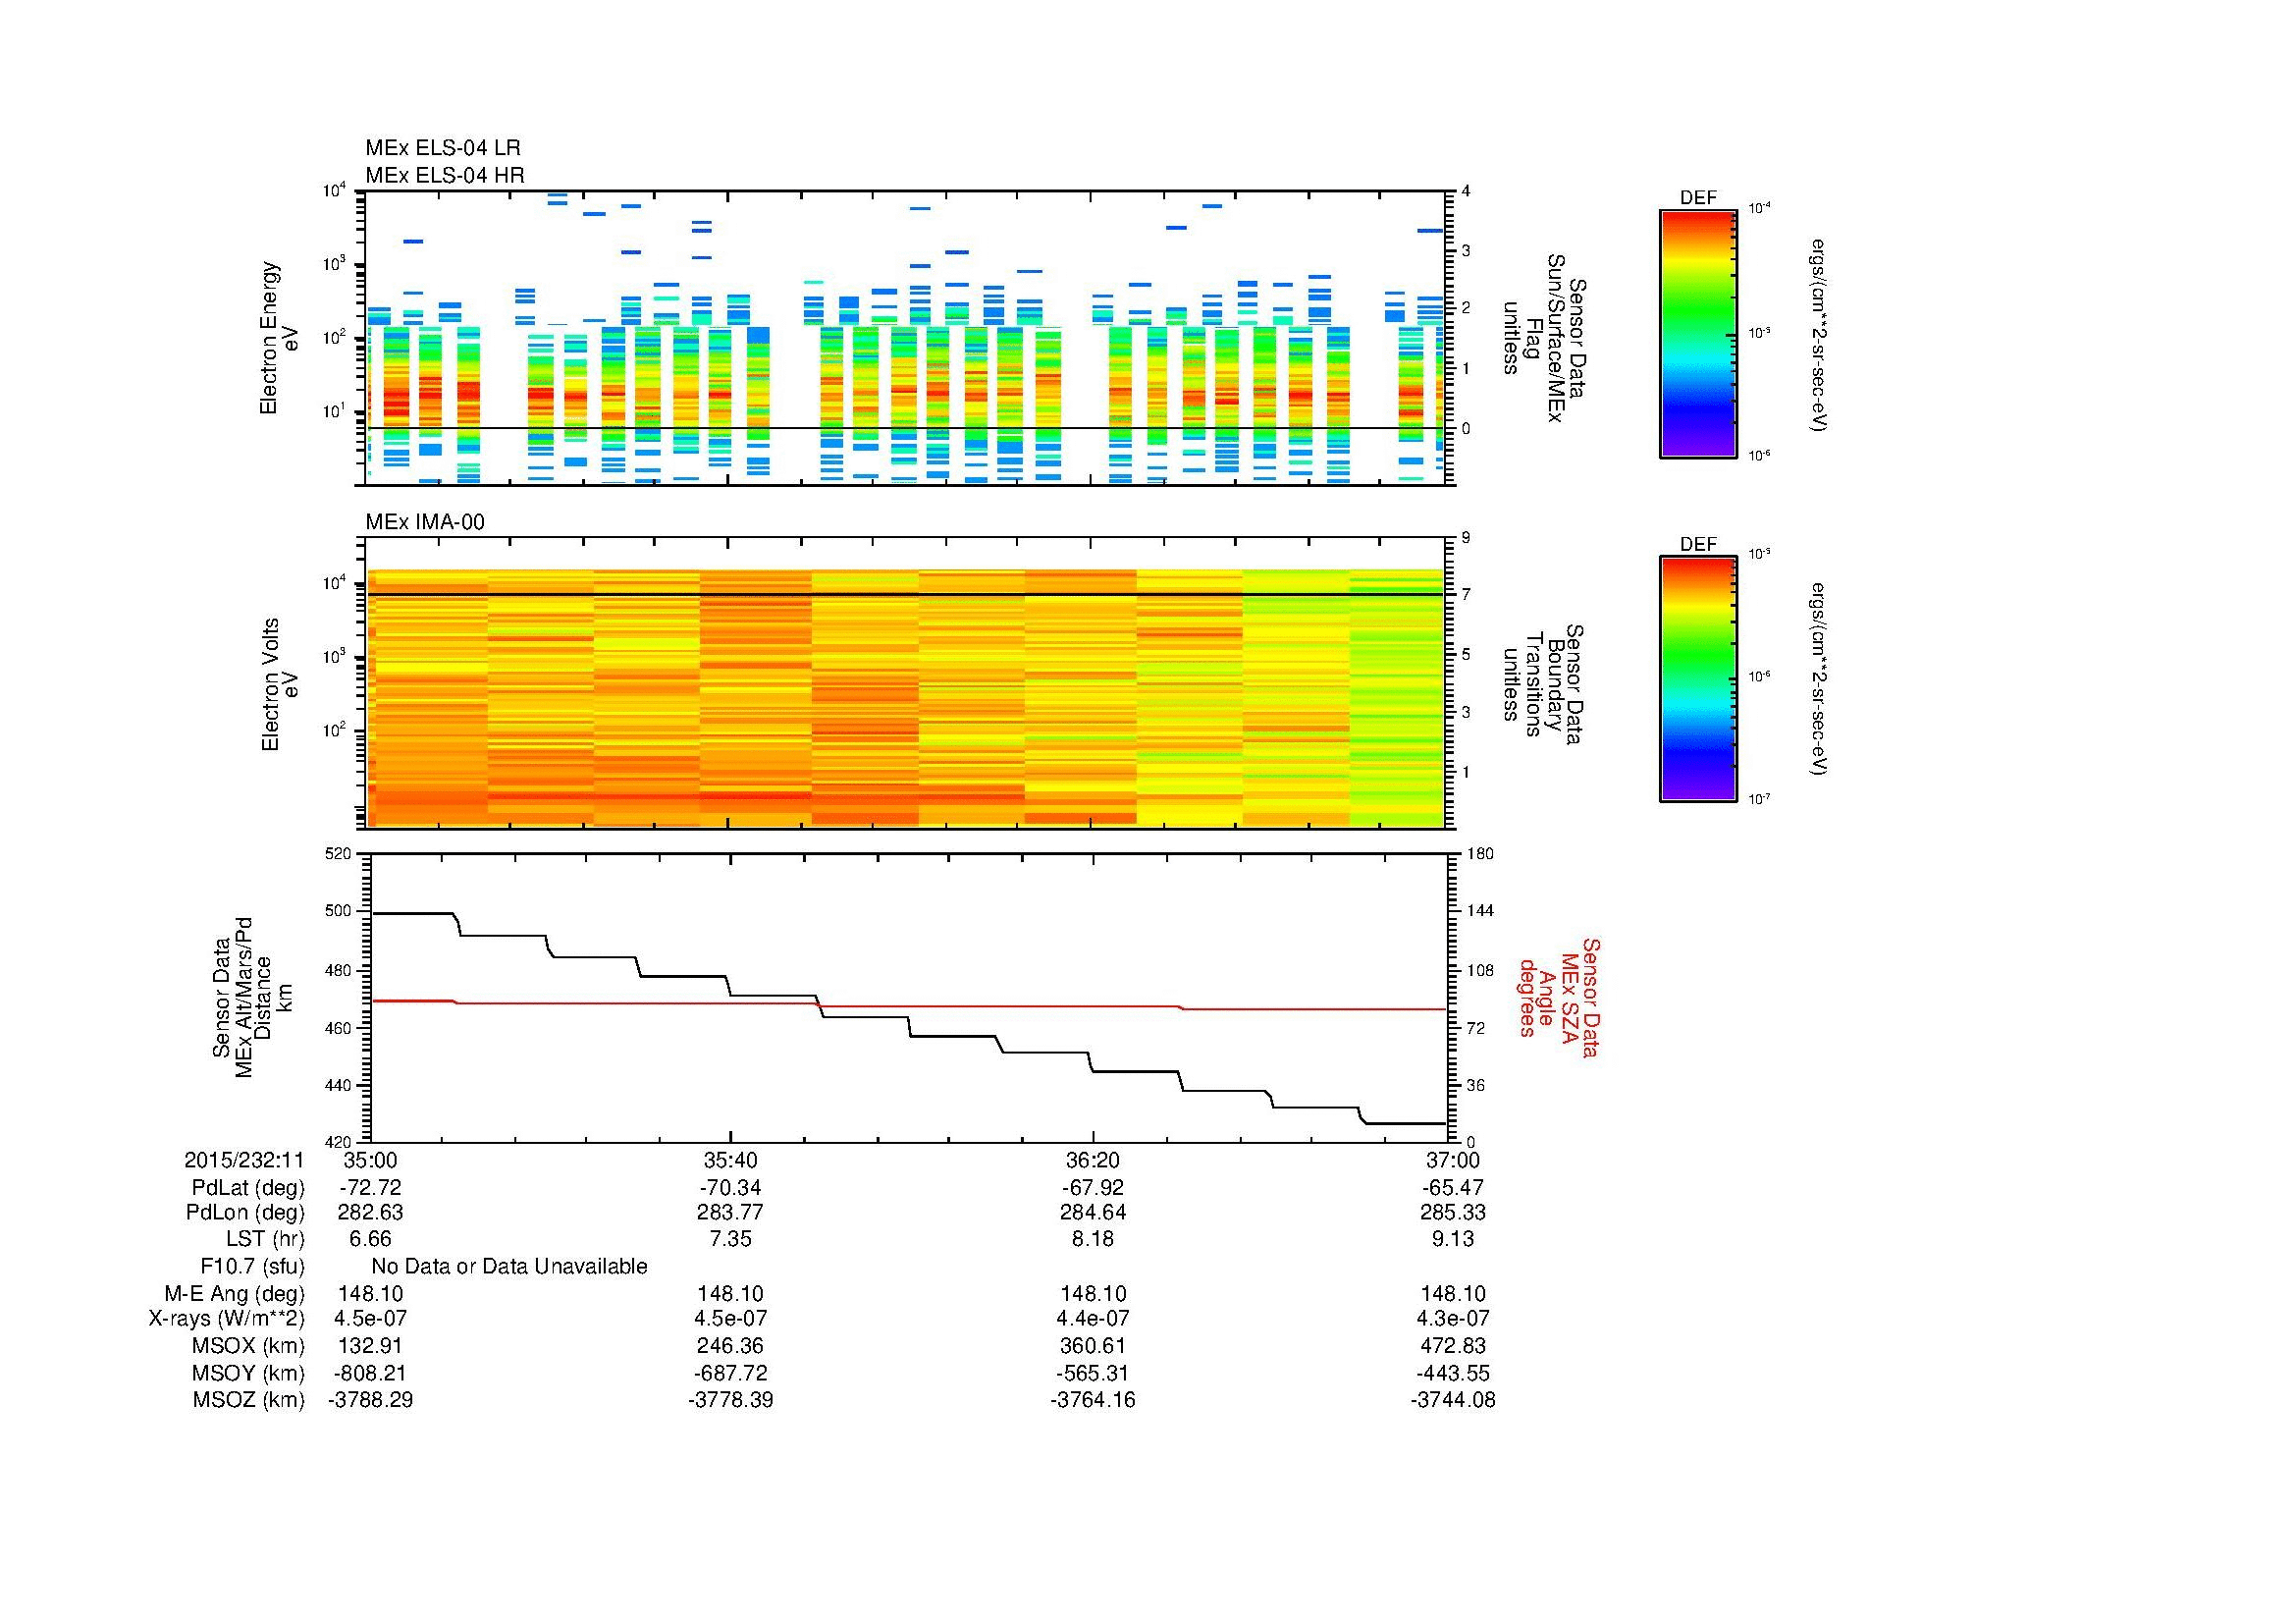Screen dimensions: 2296x1623
Task: Click the 'MEx ELS-04 HR' plot title
Action: (444, 175)
